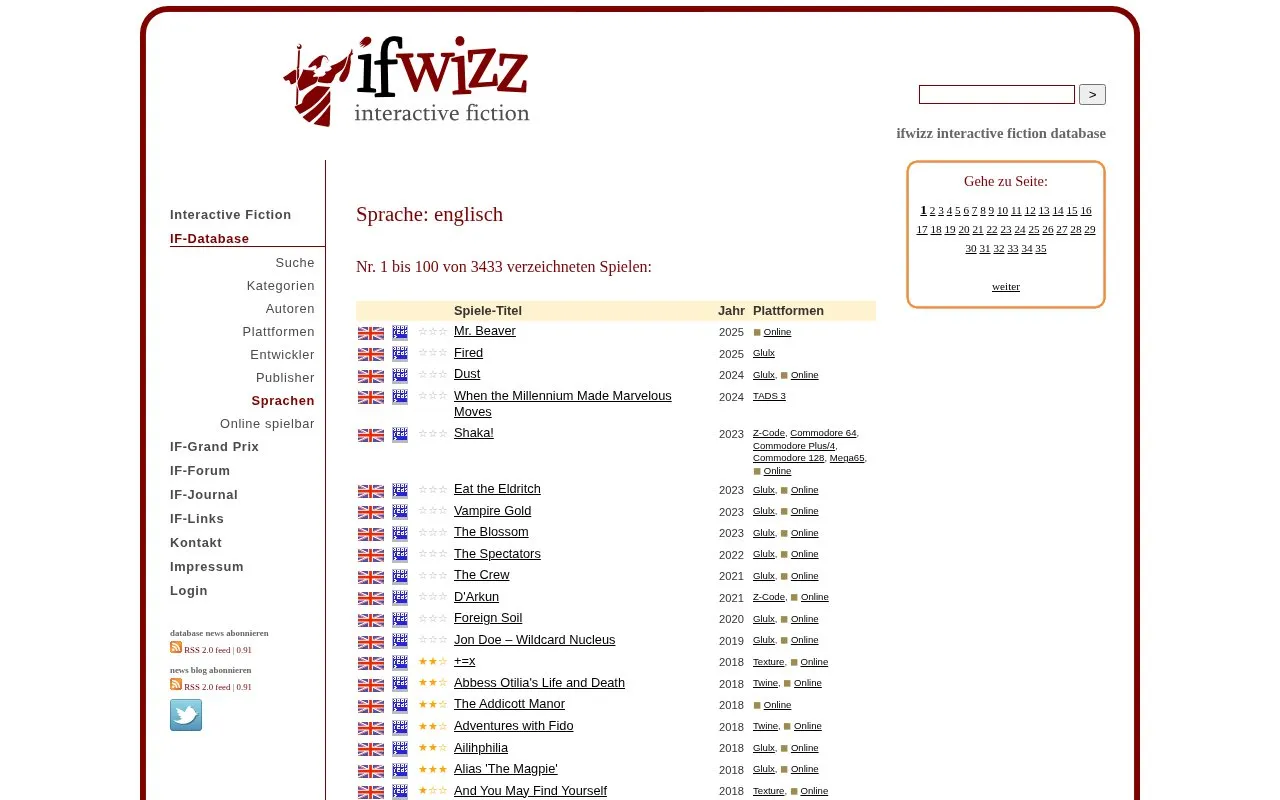The width and height of the screenshot is (1280, 800).
Task: Open the Texture platform link for +=x
Action: coord(768,662)
